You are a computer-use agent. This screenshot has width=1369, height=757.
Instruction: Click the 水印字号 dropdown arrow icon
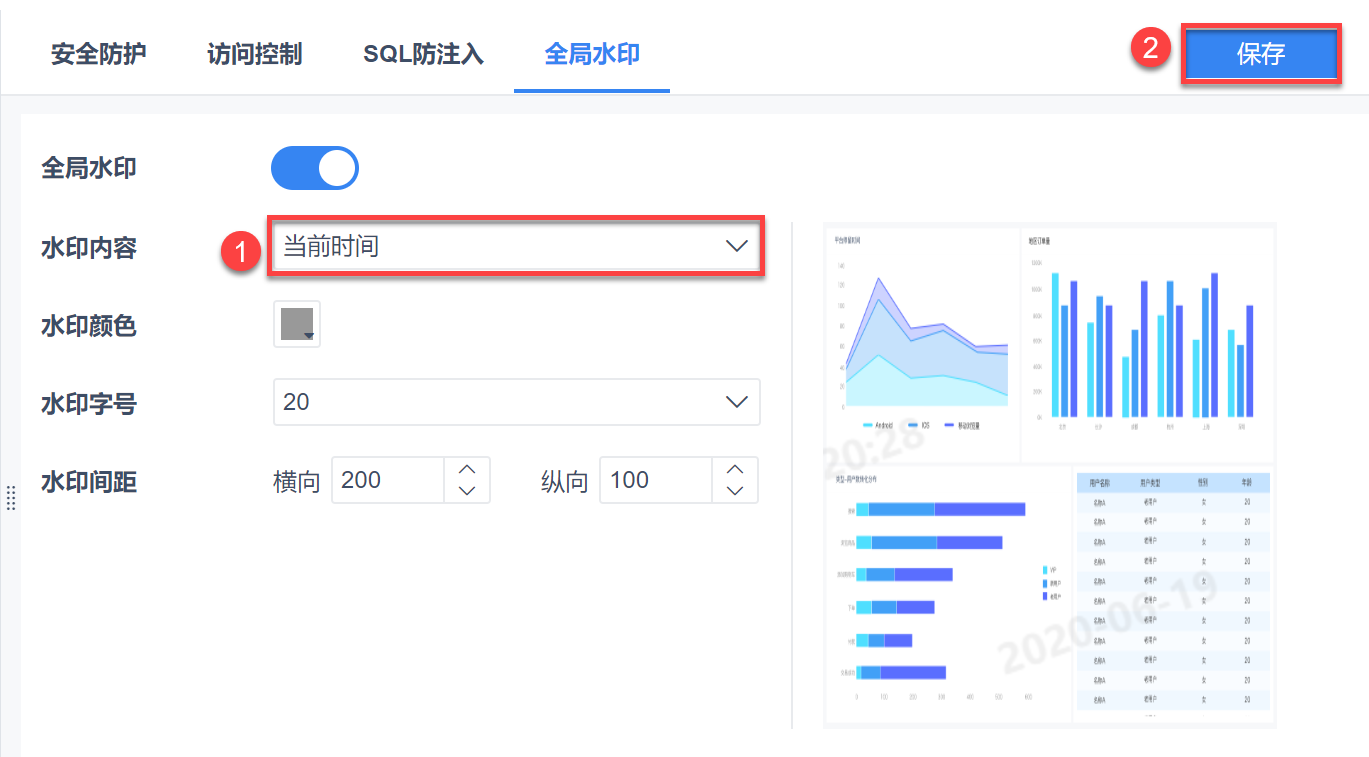pos(736,402)
